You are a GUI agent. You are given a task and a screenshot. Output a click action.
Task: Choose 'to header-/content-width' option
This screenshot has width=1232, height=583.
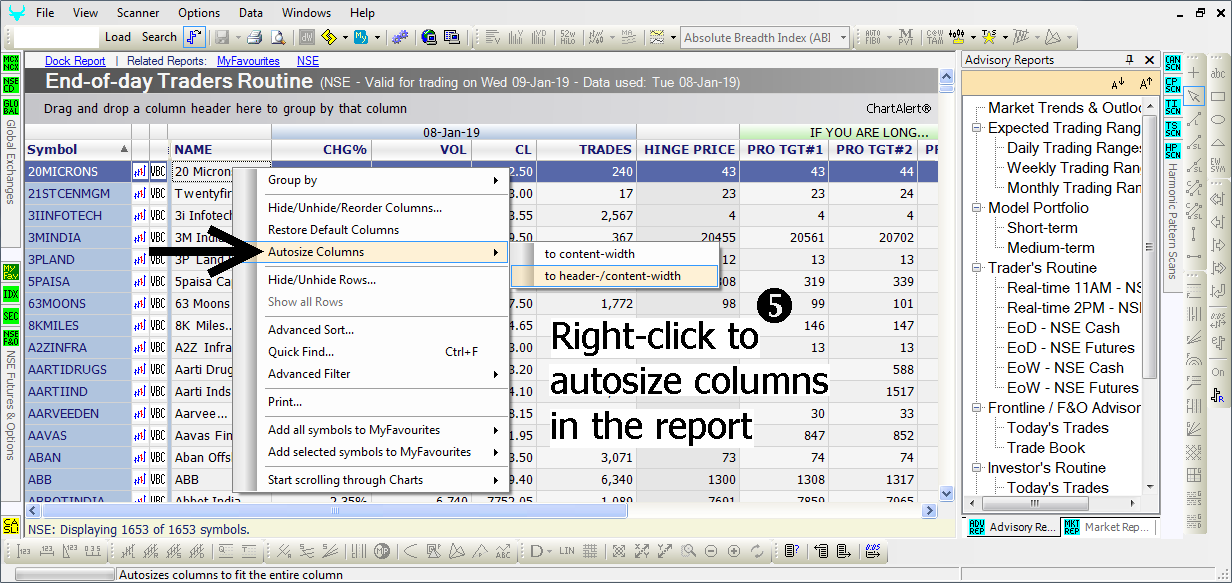[x=613, y=275]
